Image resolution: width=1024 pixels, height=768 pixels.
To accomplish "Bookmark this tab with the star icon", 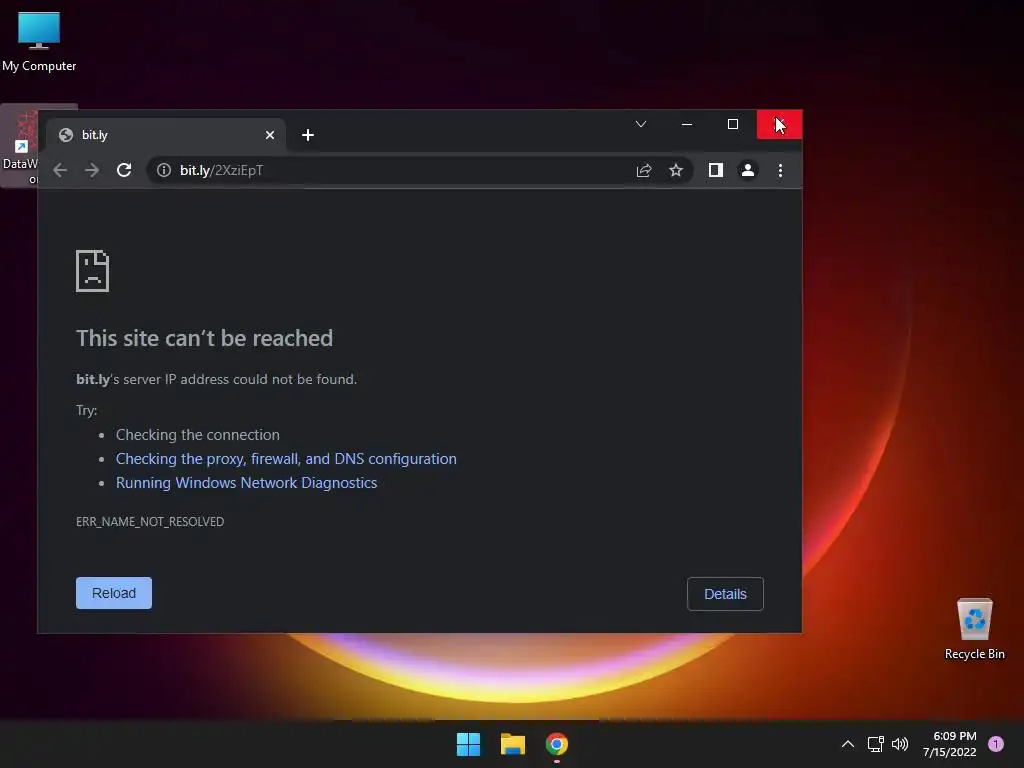I will (676, 170).
